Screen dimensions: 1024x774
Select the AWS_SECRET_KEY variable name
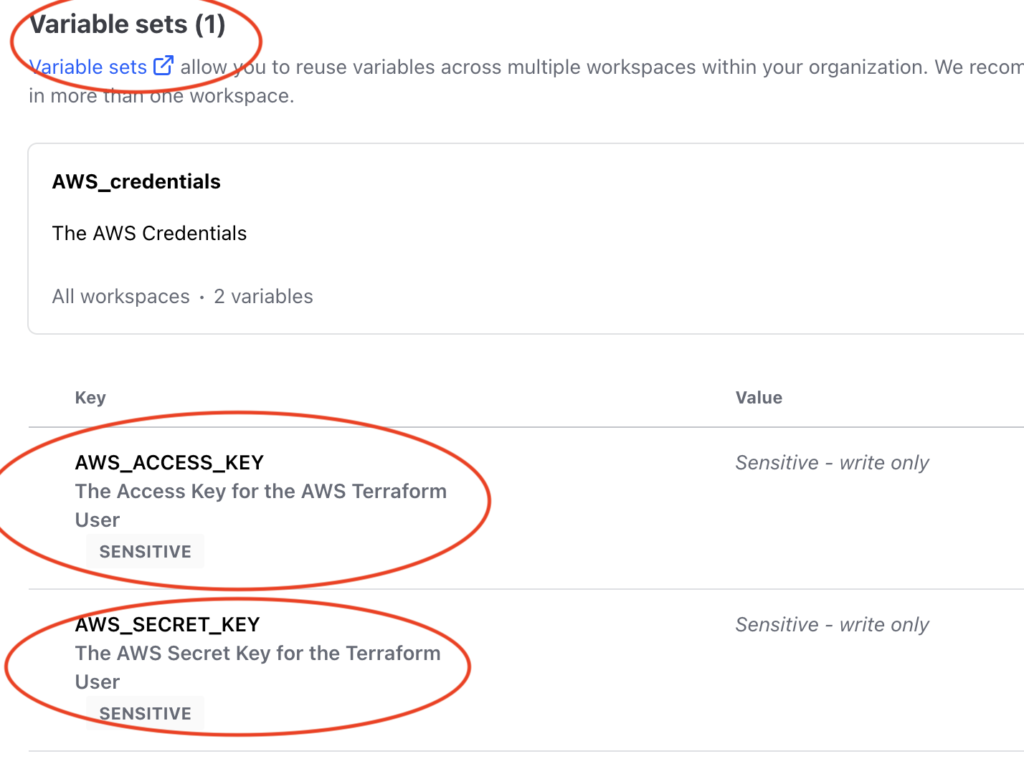(167, 624)
